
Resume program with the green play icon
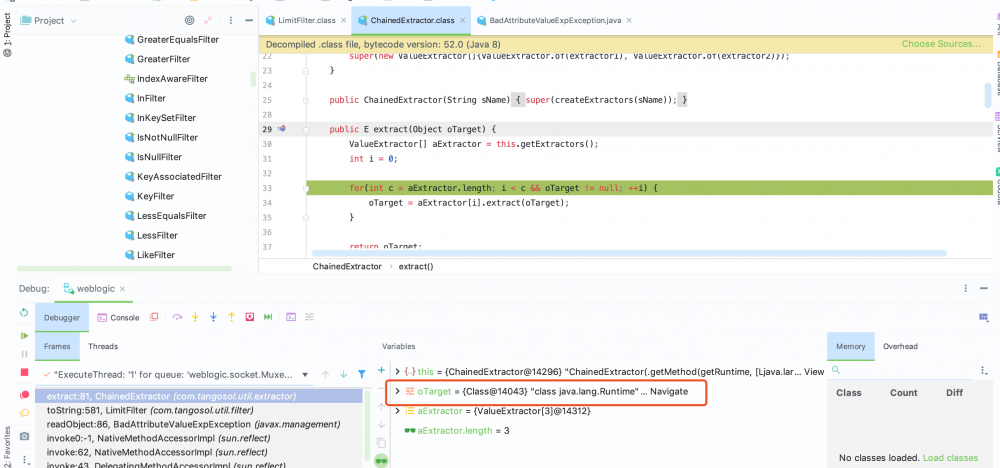24,335
